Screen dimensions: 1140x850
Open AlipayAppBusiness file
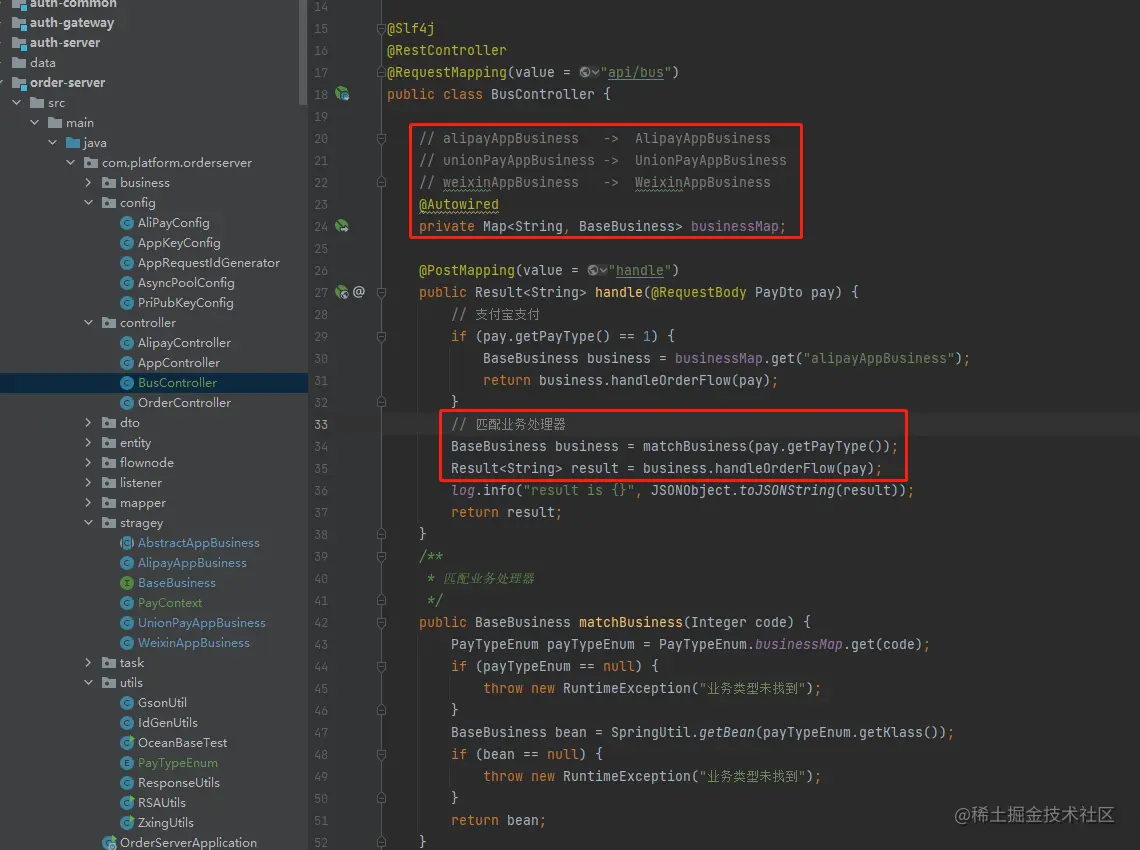coord(192,563)
